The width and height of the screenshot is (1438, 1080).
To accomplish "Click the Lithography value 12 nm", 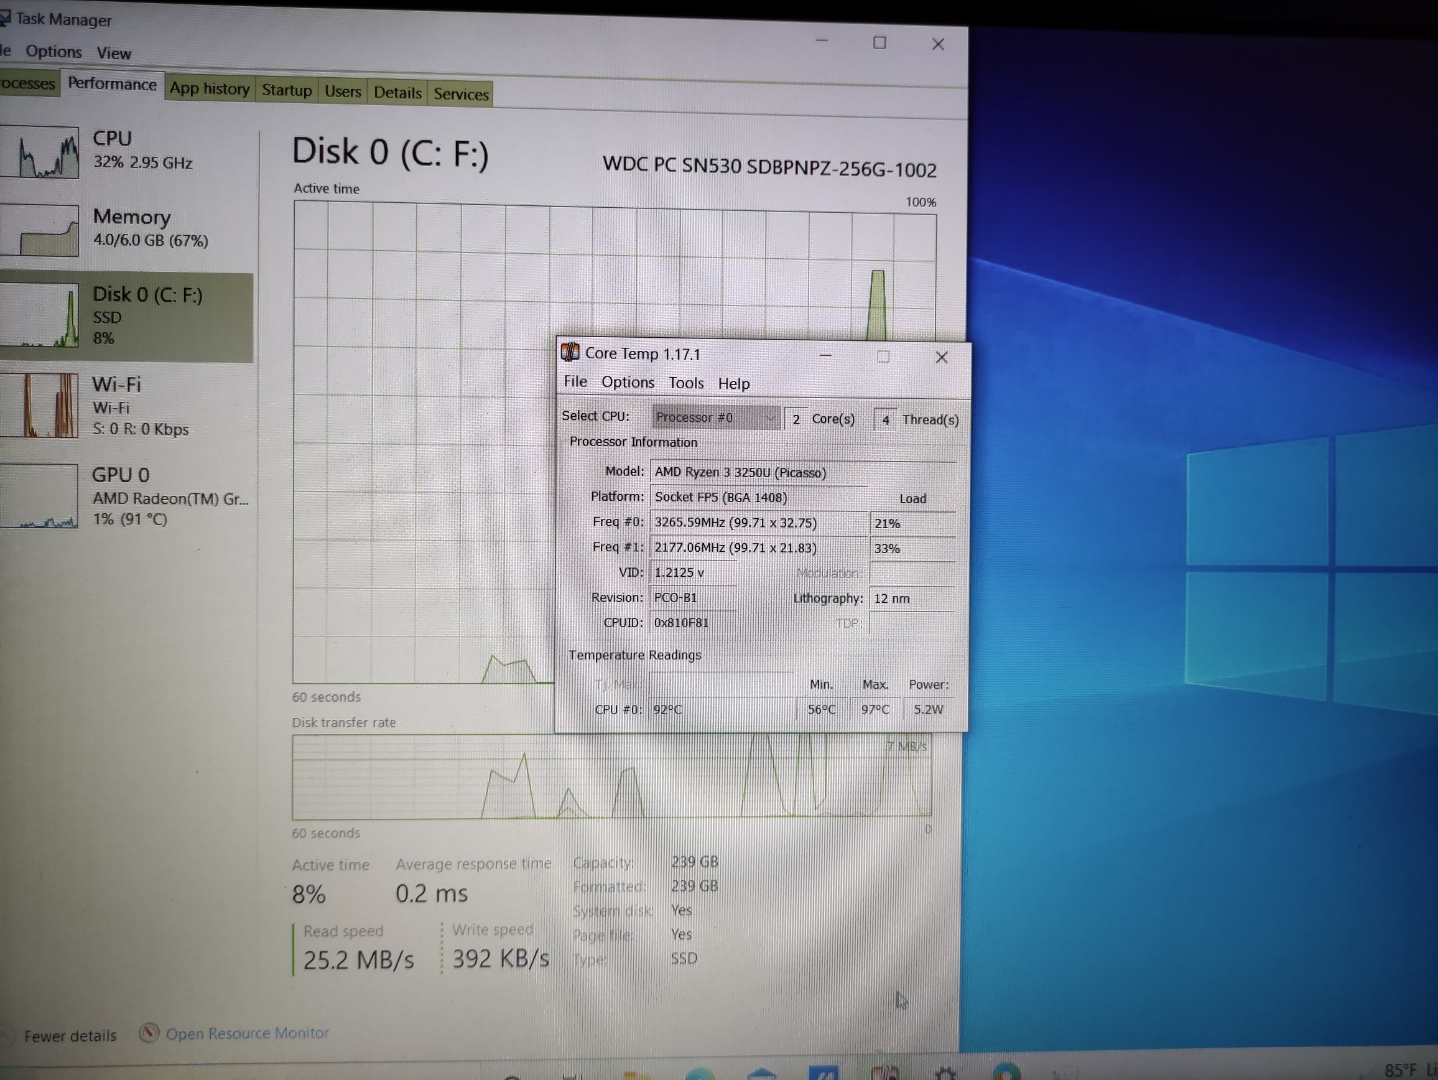I will tap(912, 598).
